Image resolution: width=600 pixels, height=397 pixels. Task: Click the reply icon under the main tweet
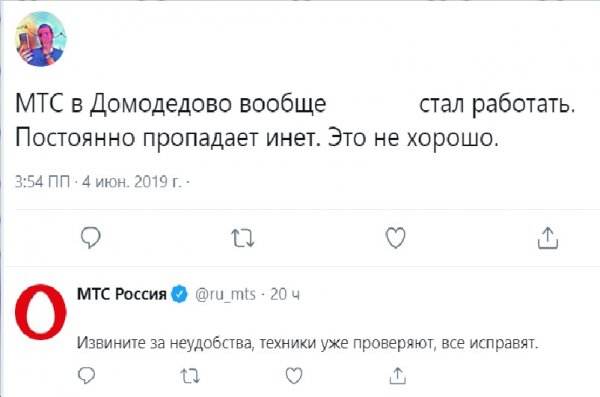[91, 238]
